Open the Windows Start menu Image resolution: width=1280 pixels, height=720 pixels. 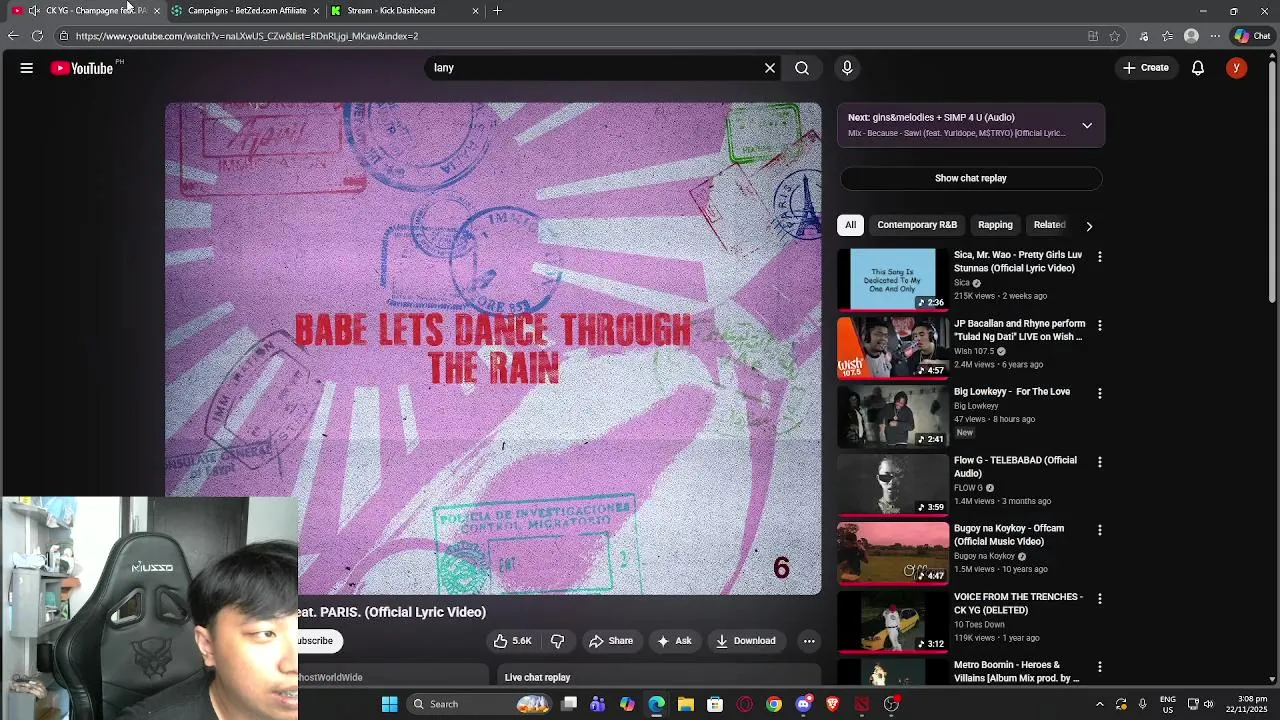click(390, 704)
